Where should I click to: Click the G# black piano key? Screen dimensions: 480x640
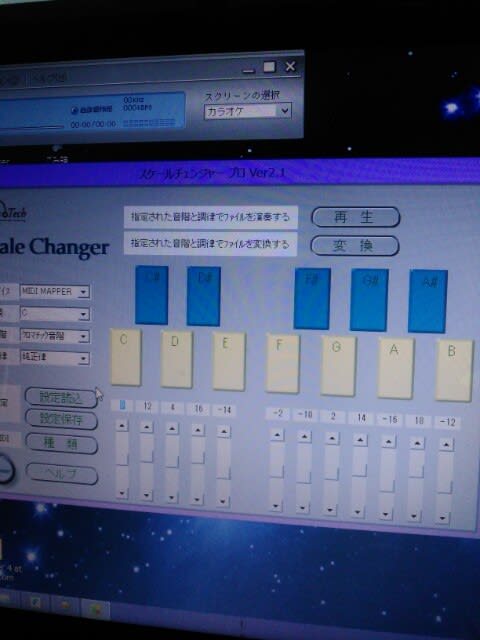(369, 300)
